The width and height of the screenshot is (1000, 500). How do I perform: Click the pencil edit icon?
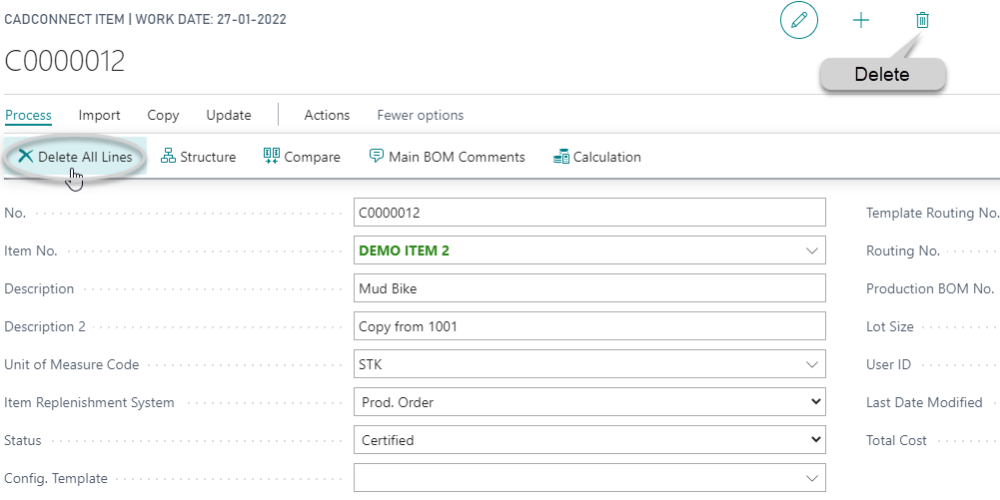point(798,20)
